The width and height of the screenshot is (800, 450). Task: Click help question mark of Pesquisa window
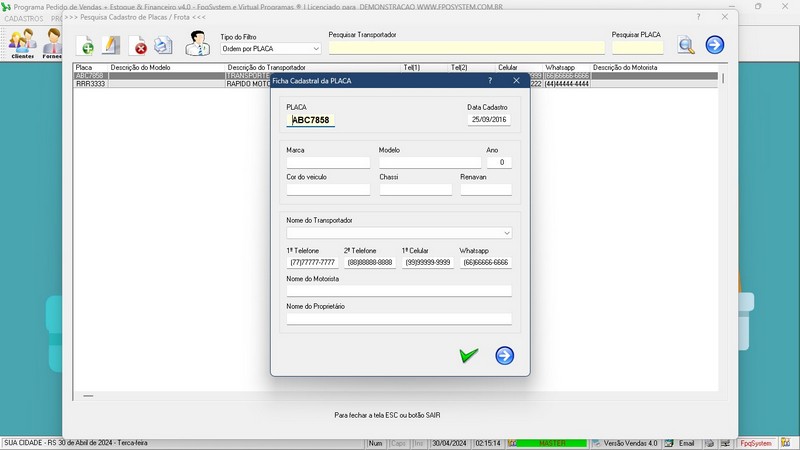click(x=698, y=17)
